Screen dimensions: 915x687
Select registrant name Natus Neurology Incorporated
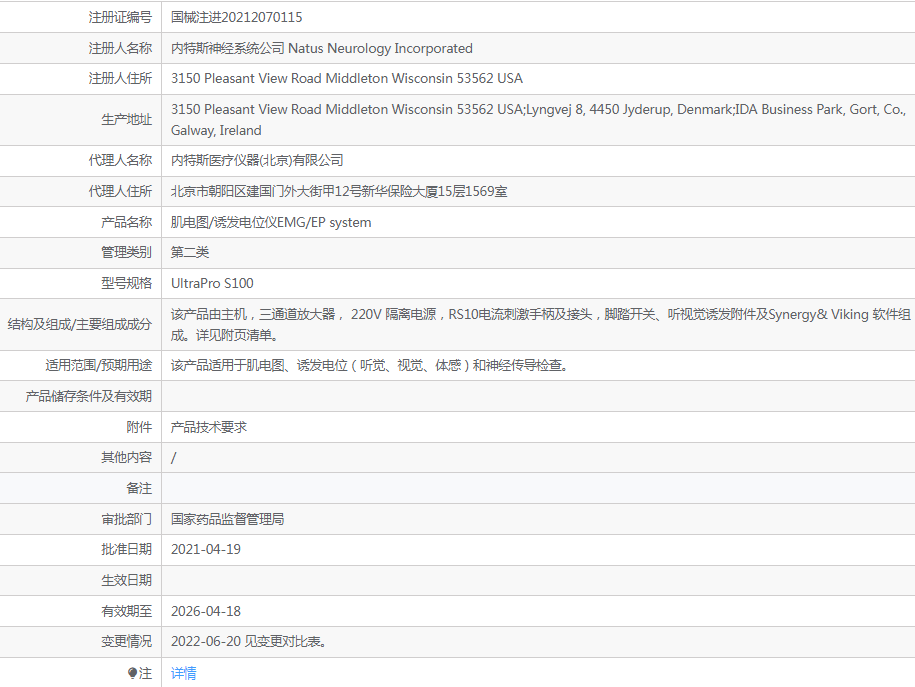point(380,48)
